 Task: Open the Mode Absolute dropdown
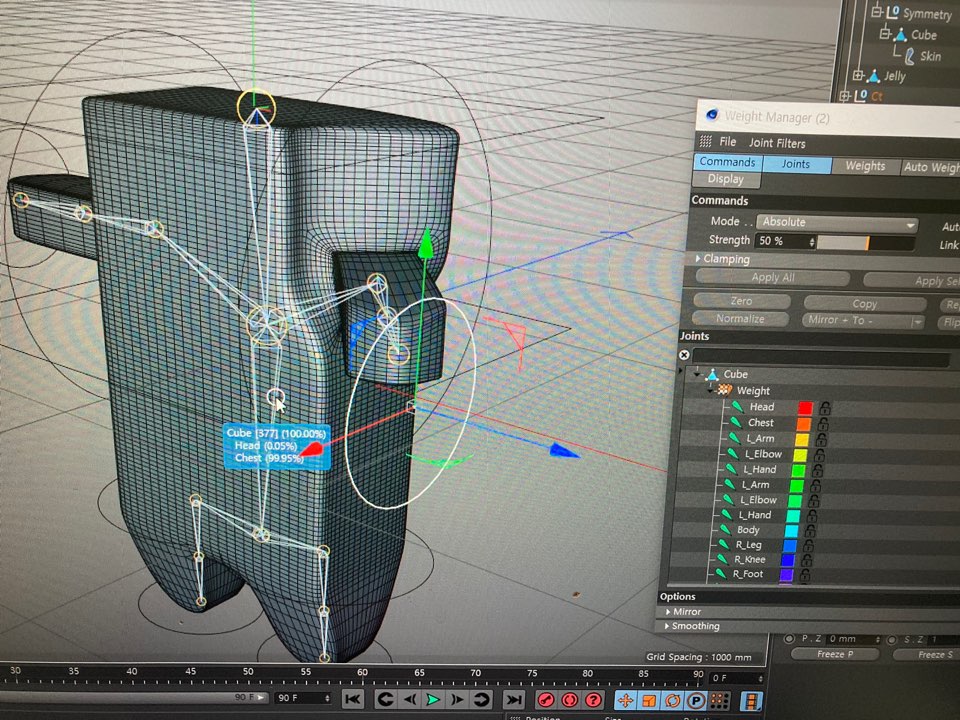pos(837,223)
